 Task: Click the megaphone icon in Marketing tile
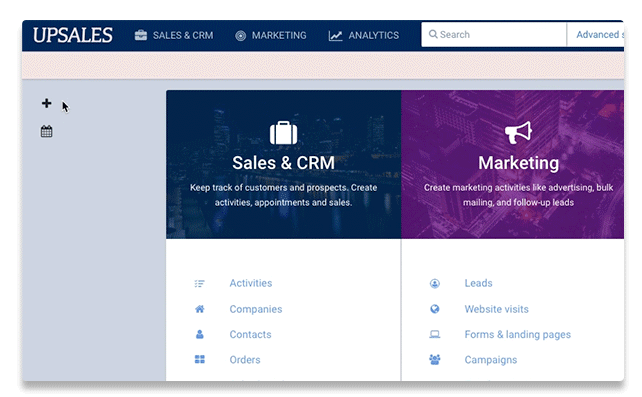[518, 132]
